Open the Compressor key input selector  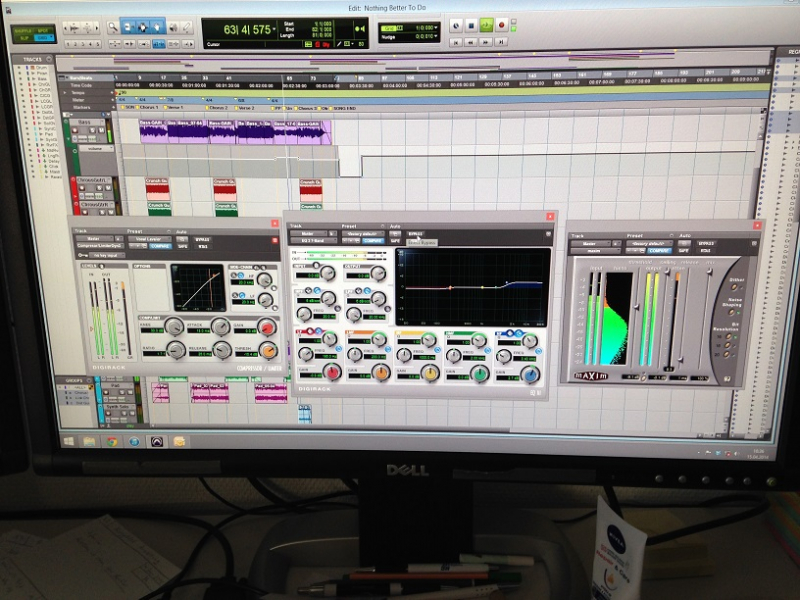[x=106, y=255]
